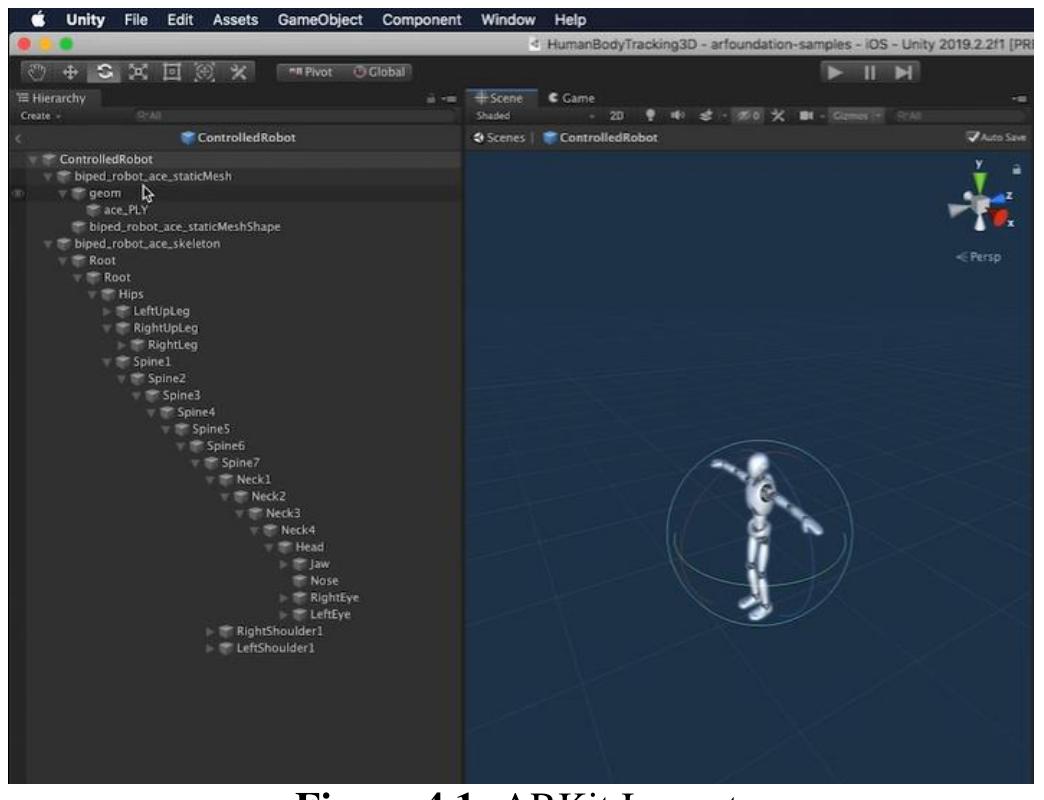Select the Move tool
Viewport: 1044px width, 800px height.
(x=71, y=72)
